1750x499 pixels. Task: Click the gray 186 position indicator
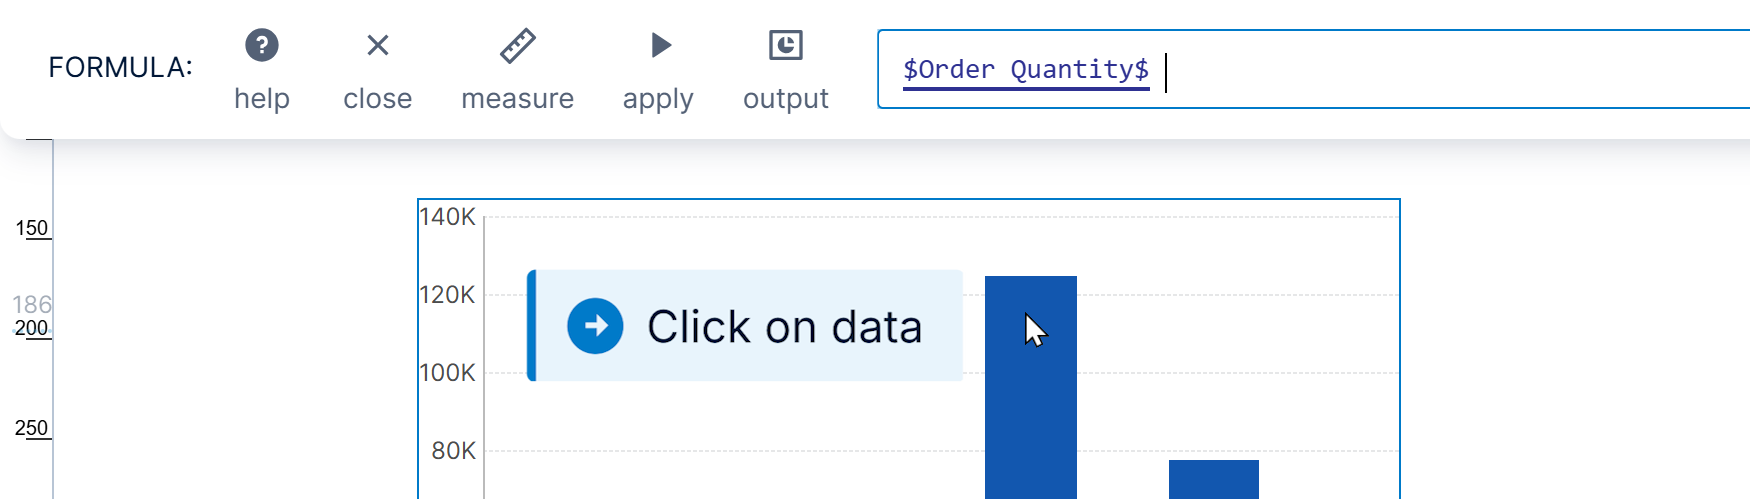point(31,304)
